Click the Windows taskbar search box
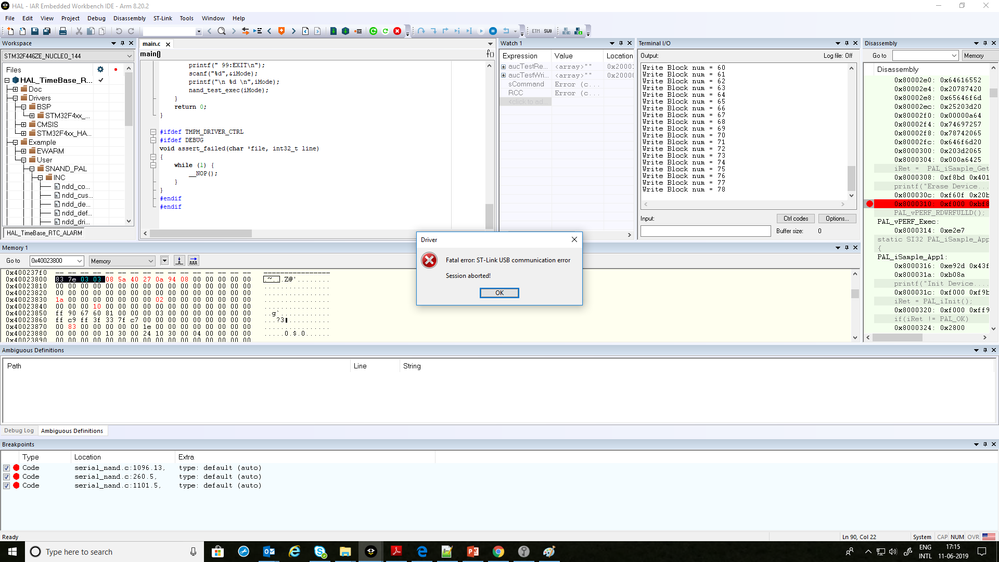 (x=113, y=552)
